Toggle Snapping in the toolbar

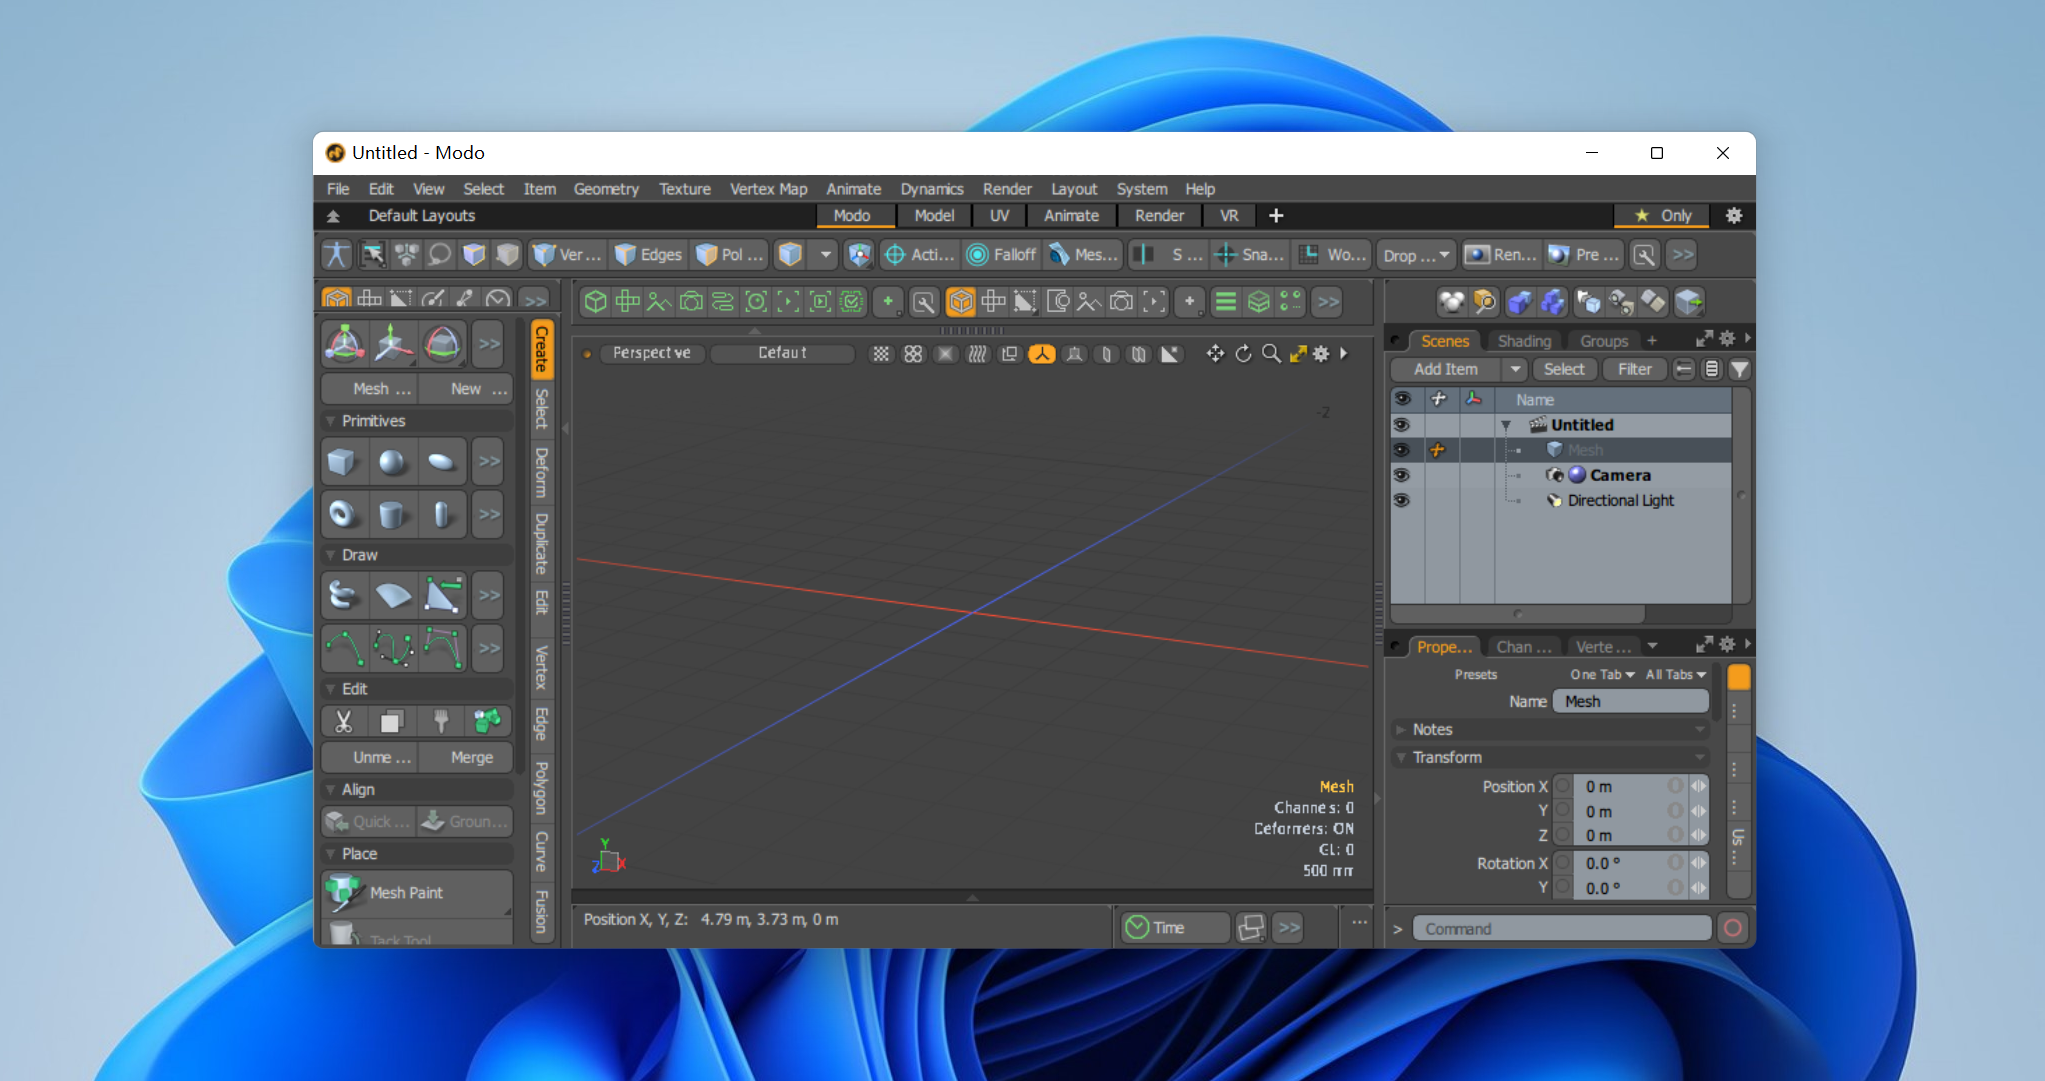point(1249,255)
